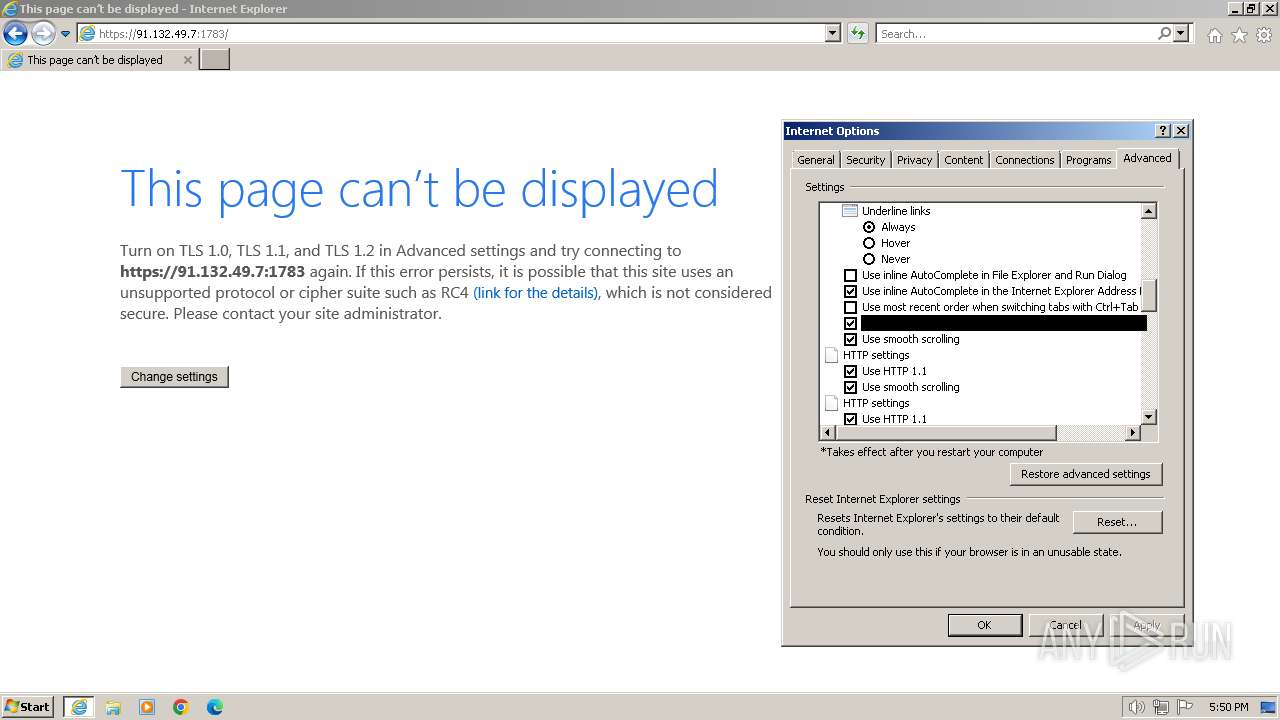Viewport: 1280px width, 720px height.
Task: Uncheck Use smooth scrolling directly below highlighted row
Action: [x=851, y=339]
